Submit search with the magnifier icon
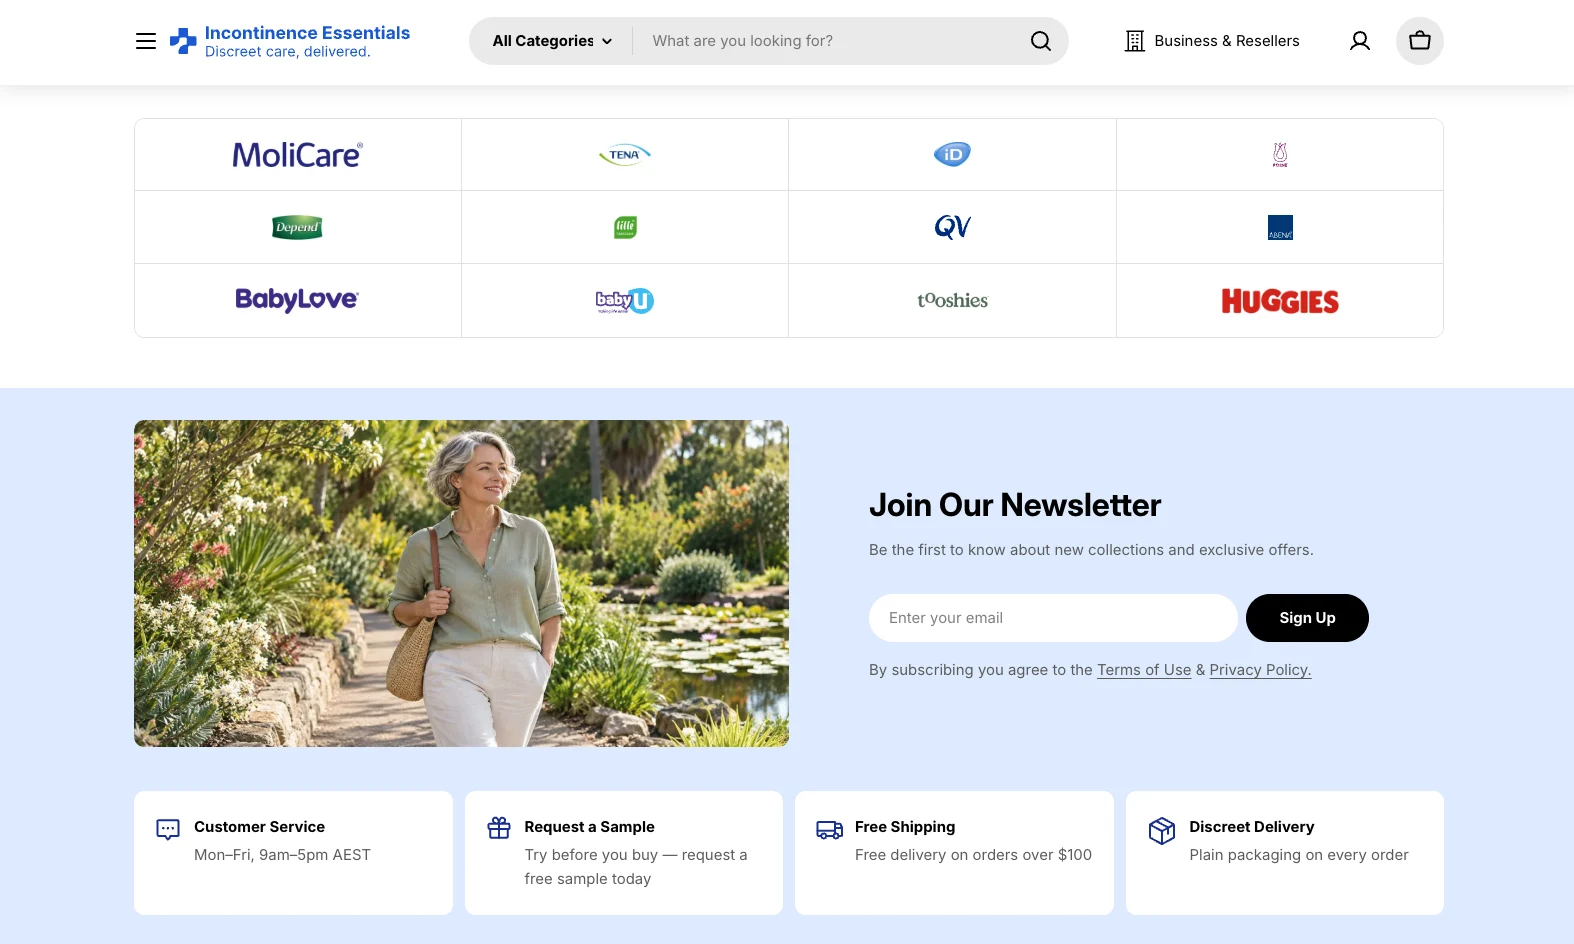The width and height of the screenshot is (1574, 944). coord(1041,41)
